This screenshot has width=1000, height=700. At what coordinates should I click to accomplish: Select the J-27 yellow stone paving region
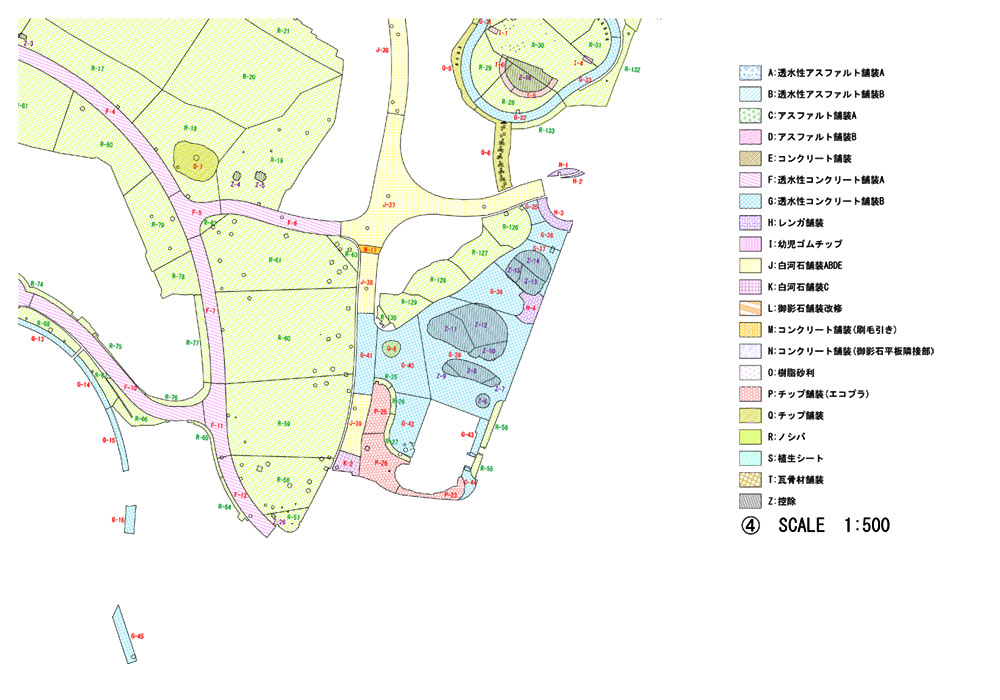tap(388, 204)
